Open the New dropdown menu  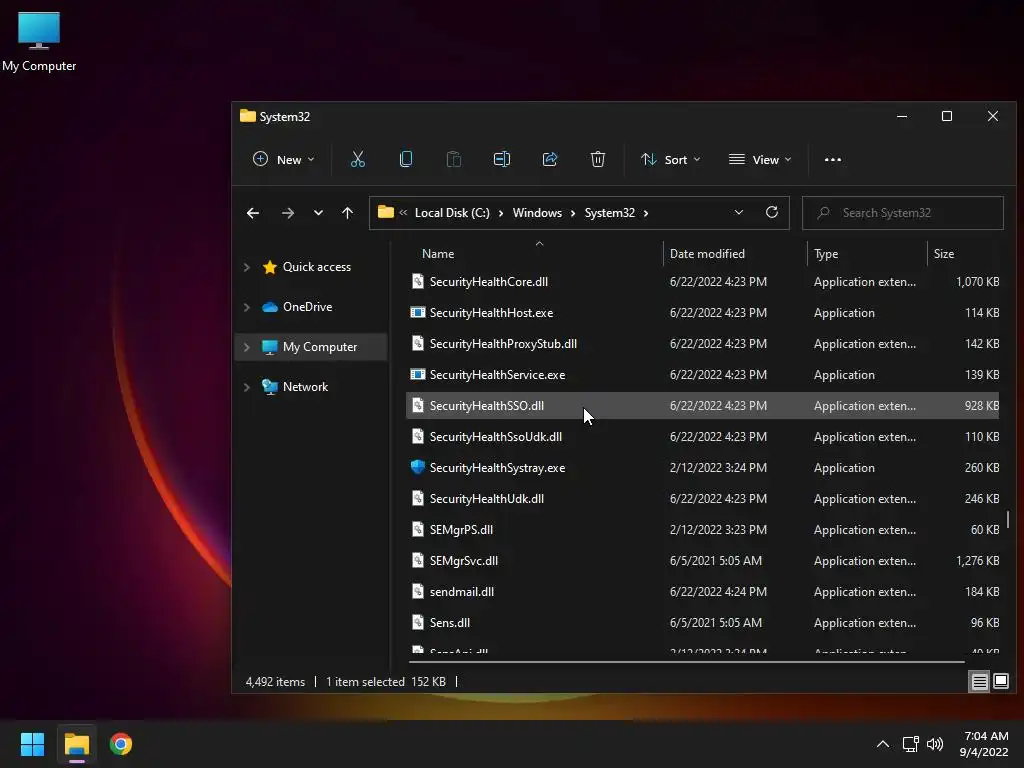pos(283,159)
